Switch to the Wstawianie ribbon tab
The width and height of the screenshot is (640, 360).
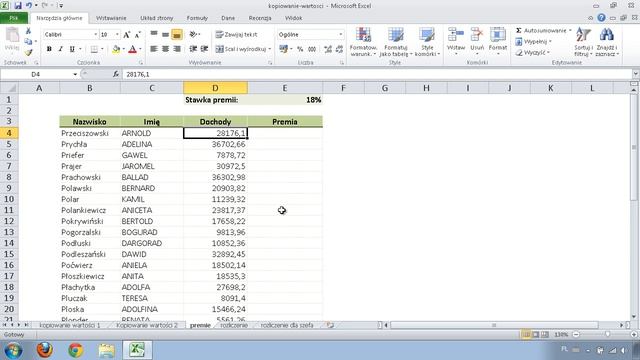point(111,18)
